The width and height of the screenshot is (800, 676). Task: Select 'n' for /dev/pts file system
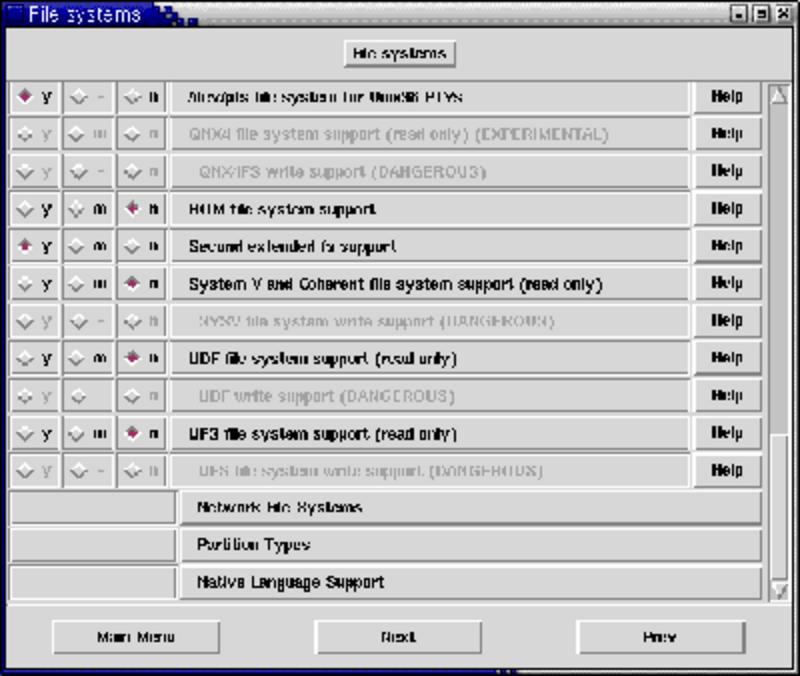click(x=141, y=96)
